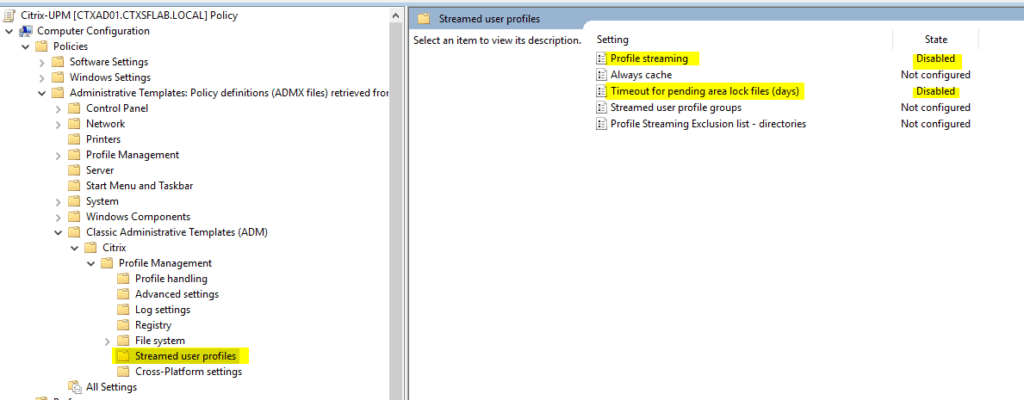The height and width of the screenshot is (400, 1024).
Task: Click the Software Settings folder icon
Action: (x=59, y=62)
